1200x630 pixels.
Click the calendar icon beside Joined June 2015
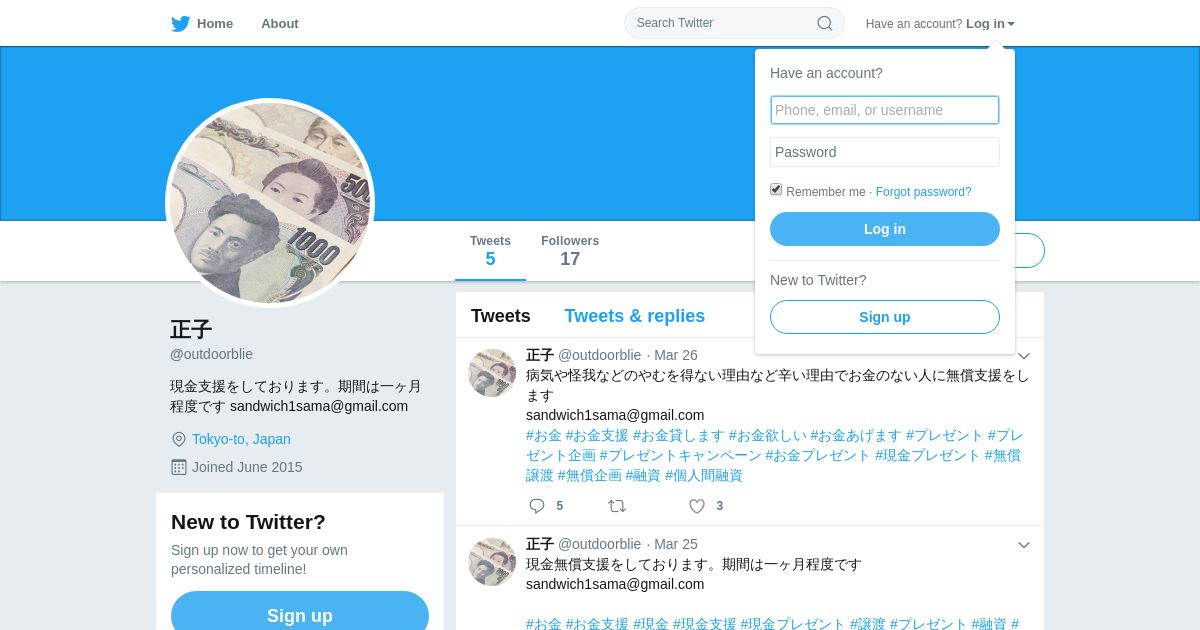pos(179,467)
